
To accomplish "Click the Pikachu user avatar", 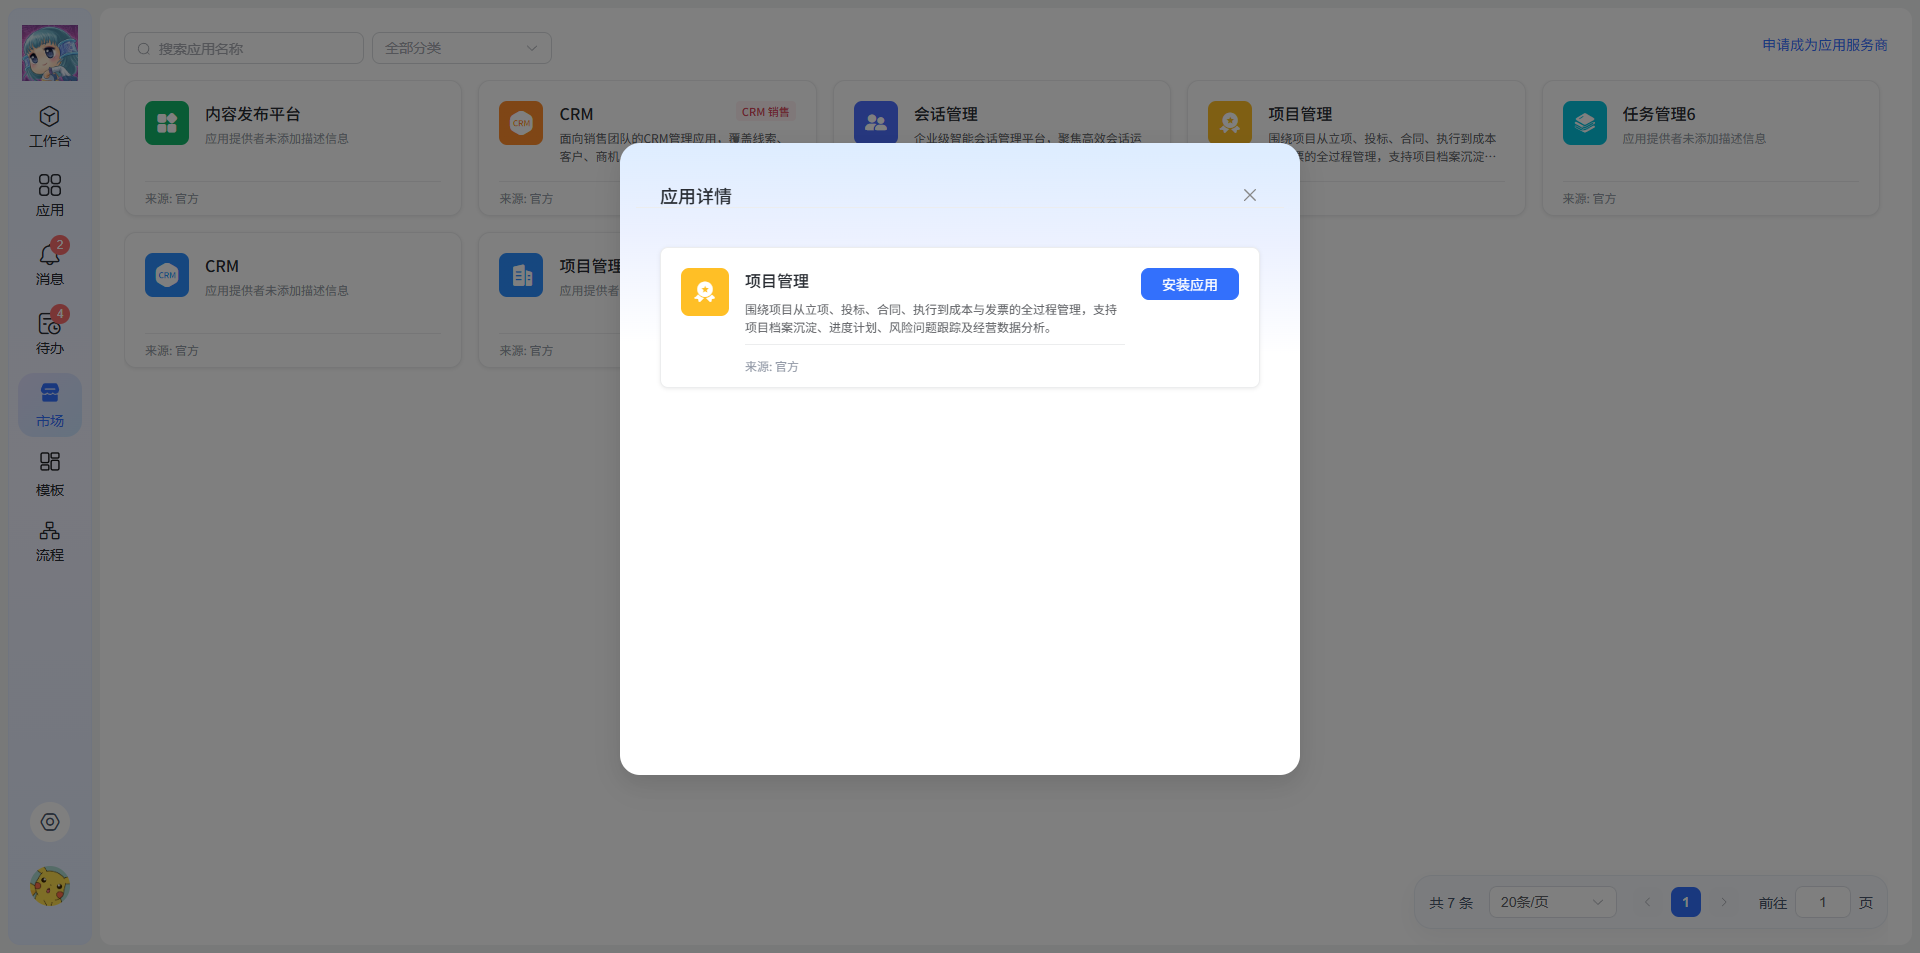I will point(50,886).
